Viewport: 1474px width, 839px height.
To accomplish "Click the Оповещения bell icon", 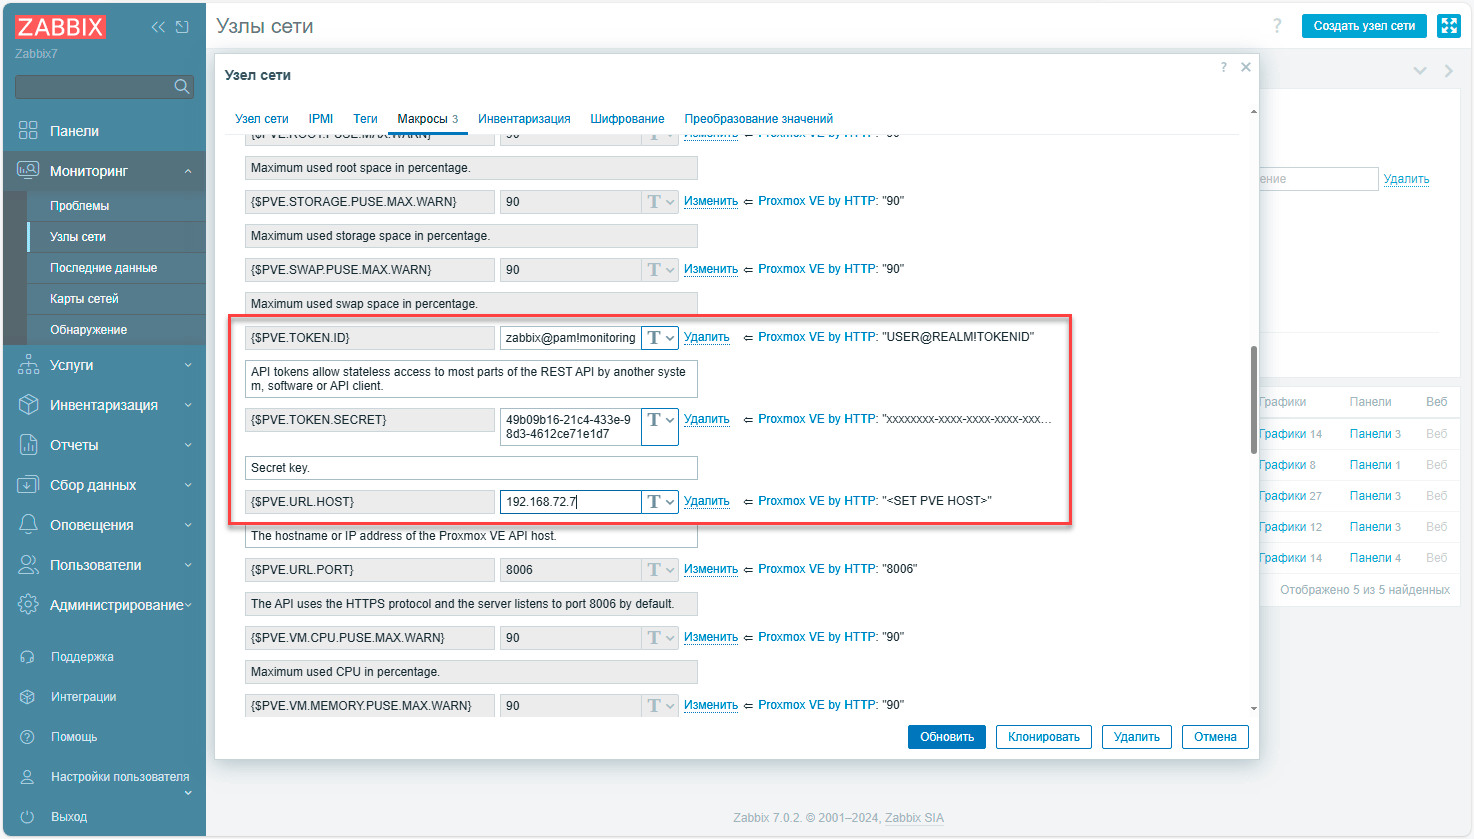I will [28, 525].
